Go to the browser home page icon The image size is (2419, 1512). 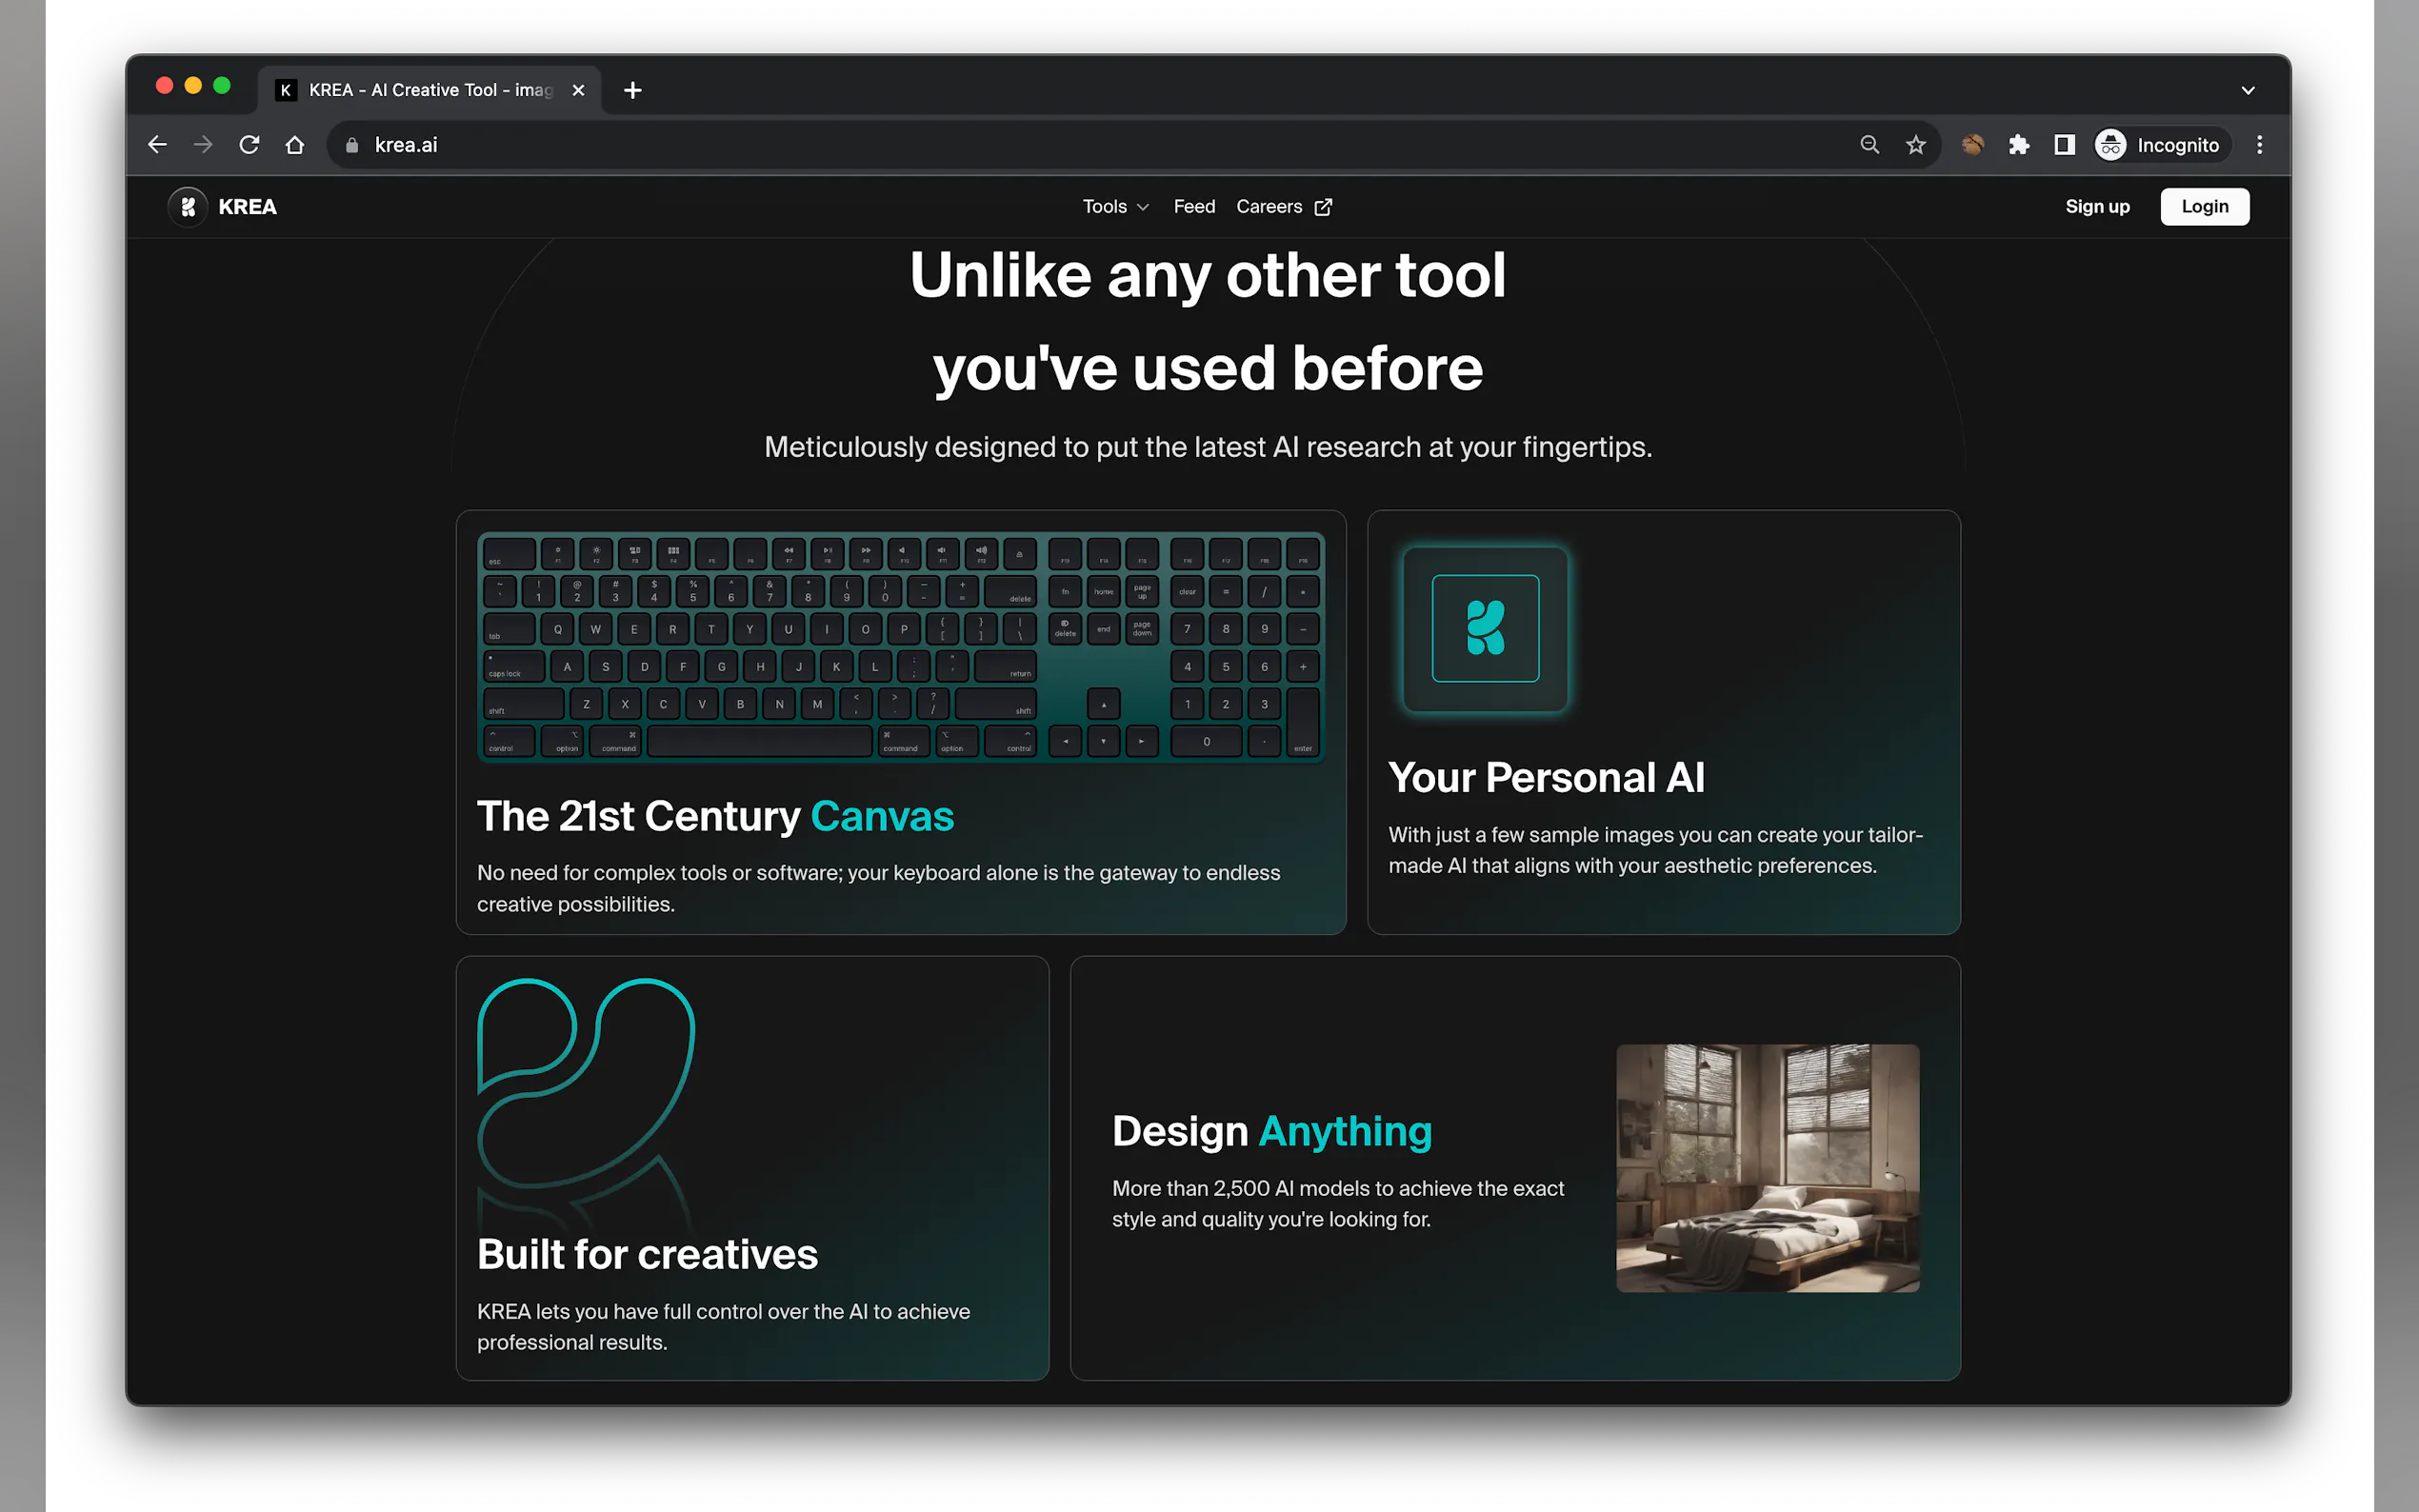pyautogui.click(x=295, y=145)
